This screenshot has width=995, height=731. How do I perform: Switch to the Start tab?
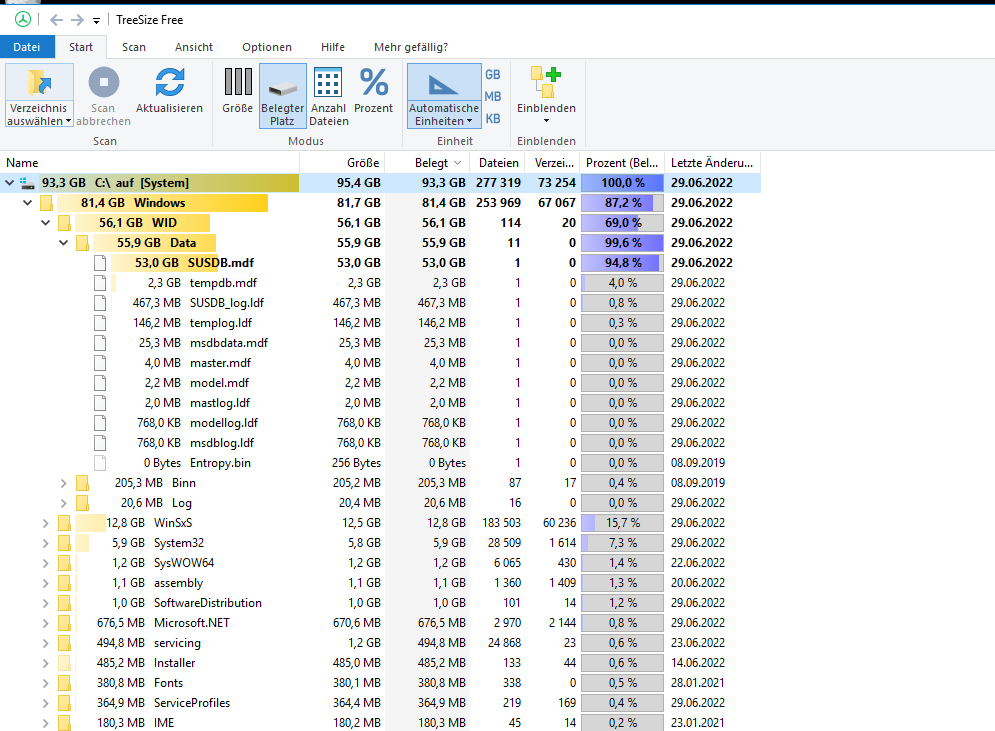point(81,47)
